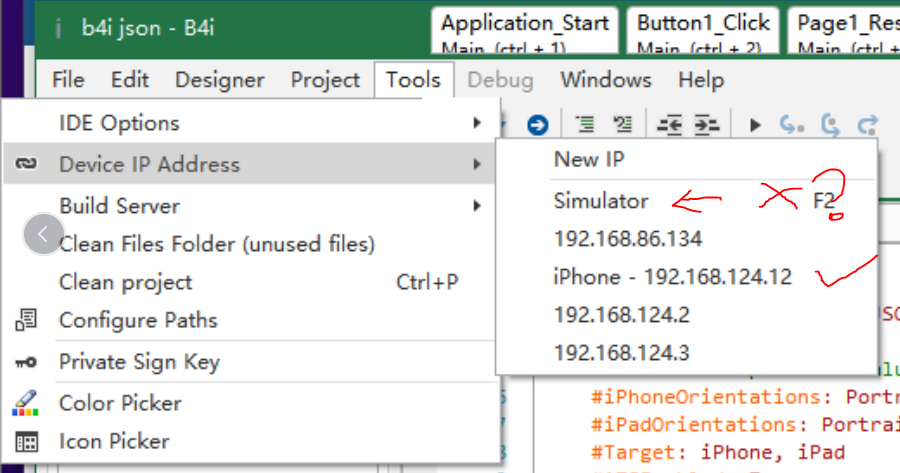
Task: Choose Simulator as the device
Action: 601,201
